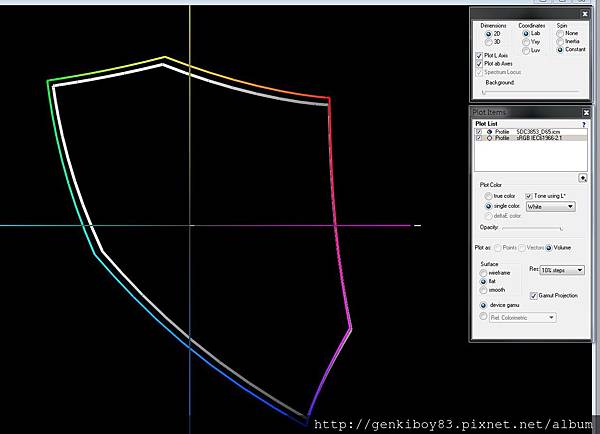
Task: Set Spin to None
Action: coord(560,34)
